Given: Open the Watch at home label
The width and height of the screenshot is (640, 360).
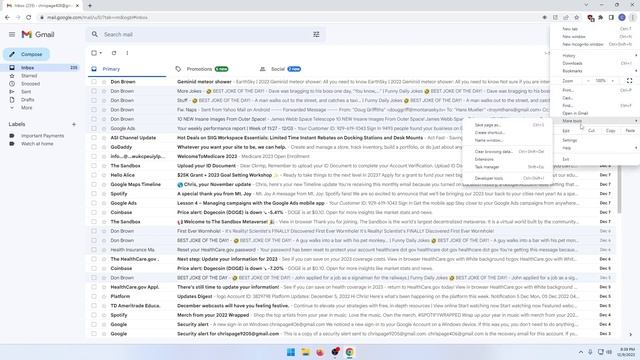Looking at the screenshot, I should pos(37,144).
